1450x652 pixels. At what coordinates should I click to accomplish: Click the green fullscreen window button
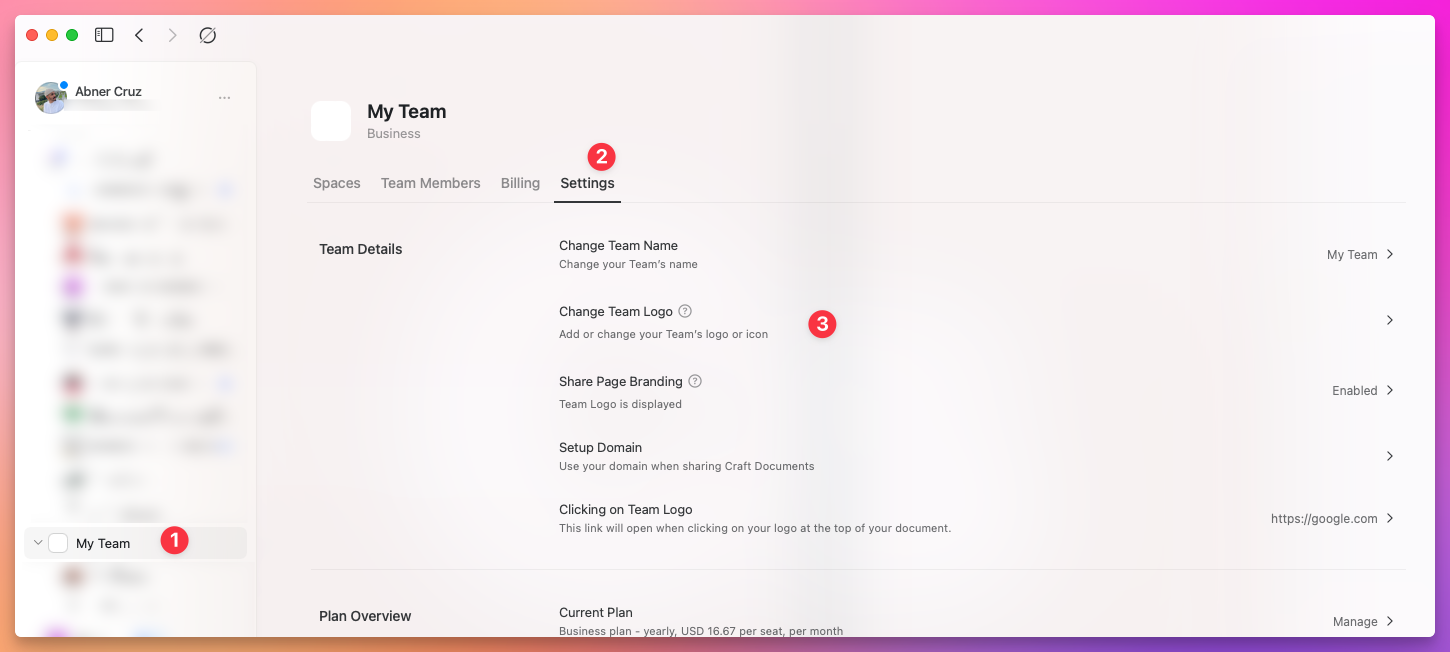72,35
